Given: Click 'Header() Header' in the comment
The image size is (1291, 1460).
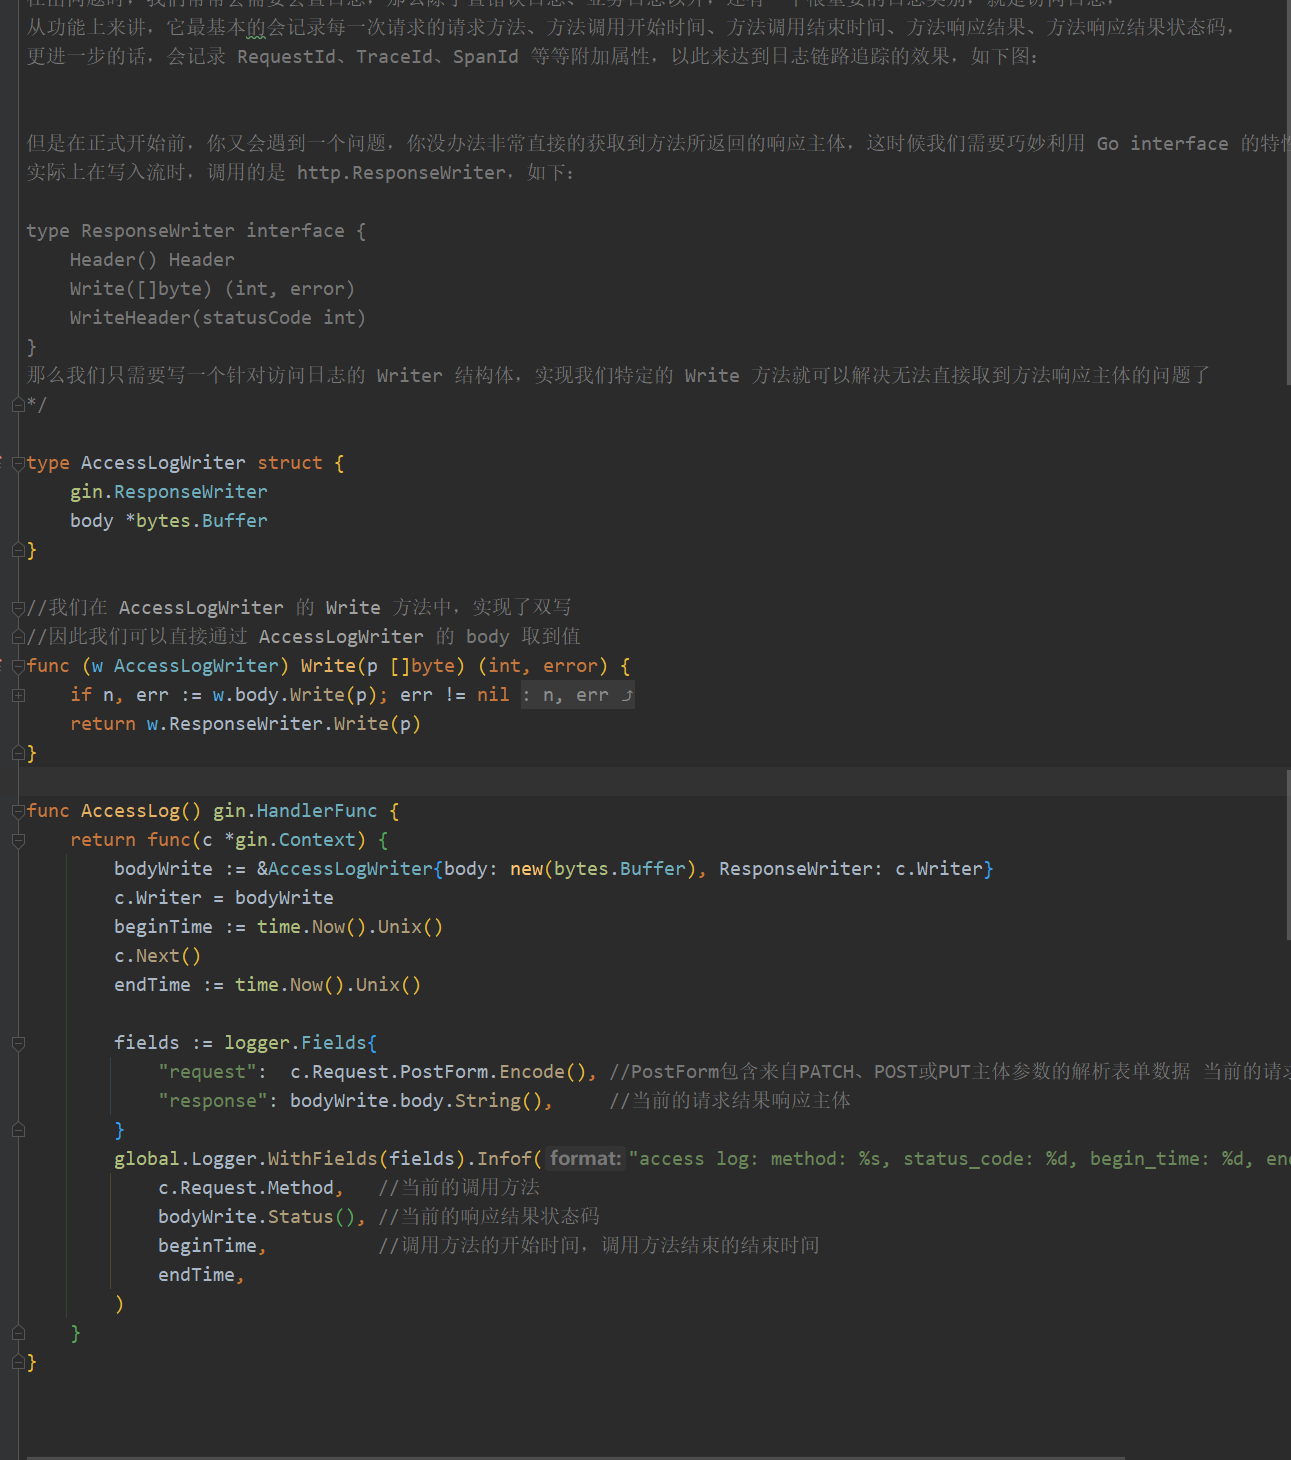Looking at the screenshot, I should click(152, 260).
